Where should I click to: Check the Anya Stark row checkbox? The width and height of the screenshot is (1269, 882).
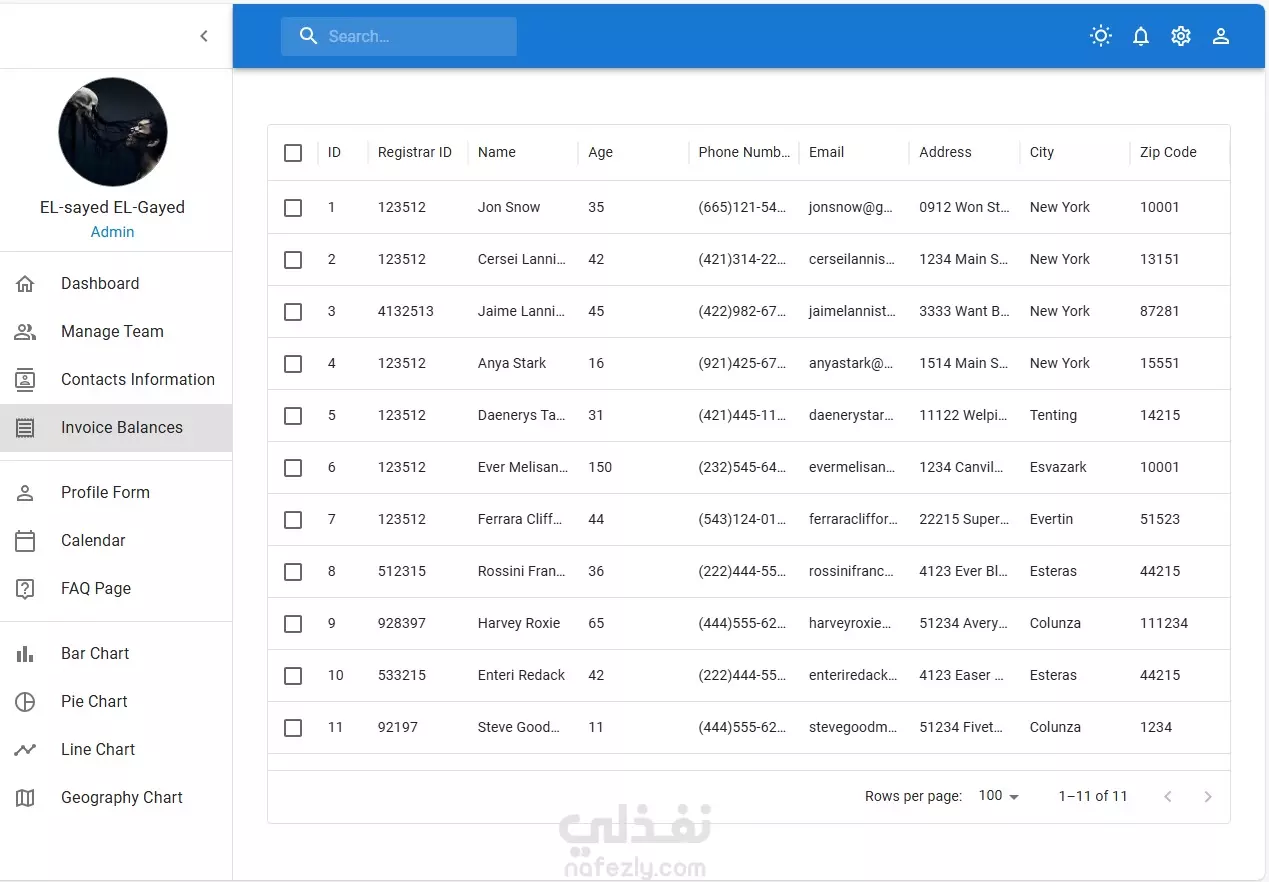(x=293, y=364)
